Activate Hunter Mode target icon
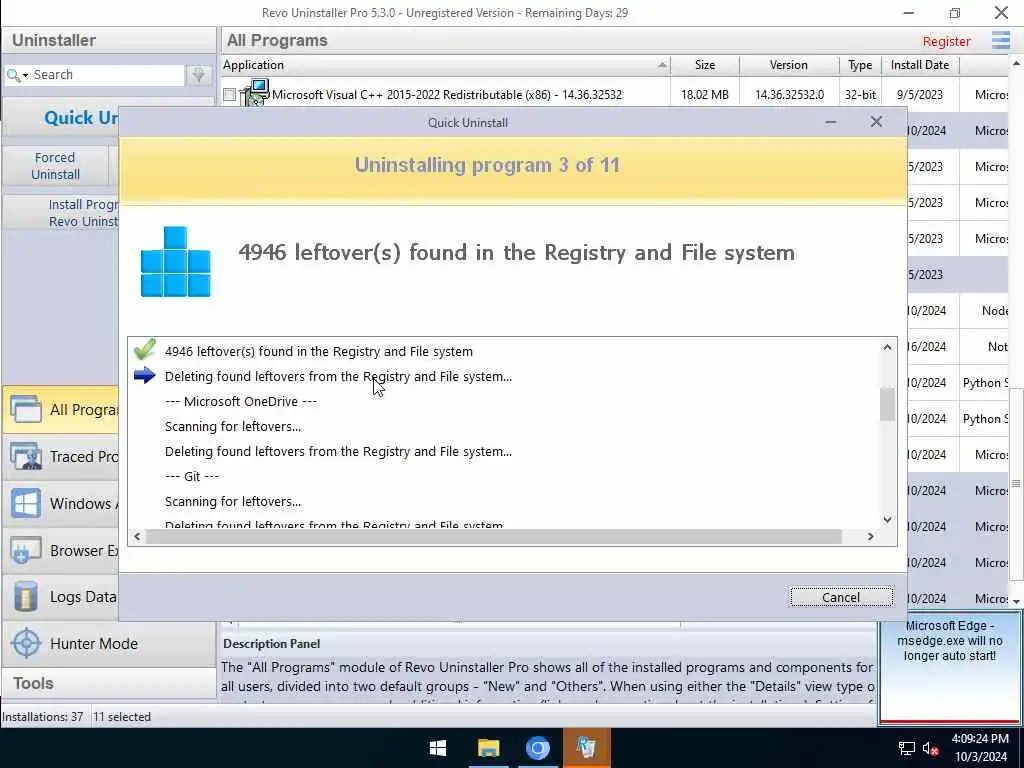1024x768 pixels. pos(26,643)
